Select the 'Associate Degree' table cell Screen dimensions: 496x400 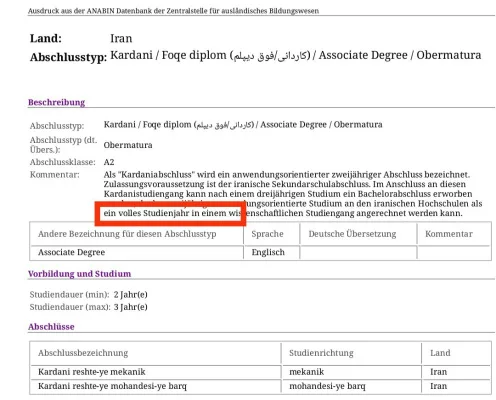71,252
